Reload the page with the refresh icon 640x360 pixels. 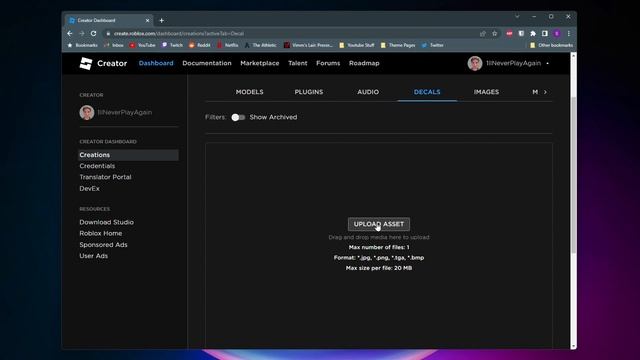coord(93,33)
